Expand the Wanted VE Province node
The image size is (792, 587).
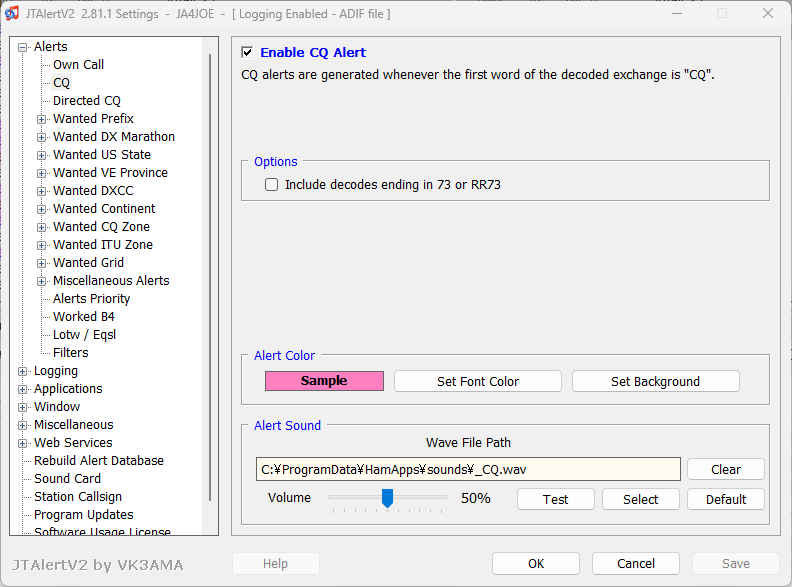click(x=41, y=173)
